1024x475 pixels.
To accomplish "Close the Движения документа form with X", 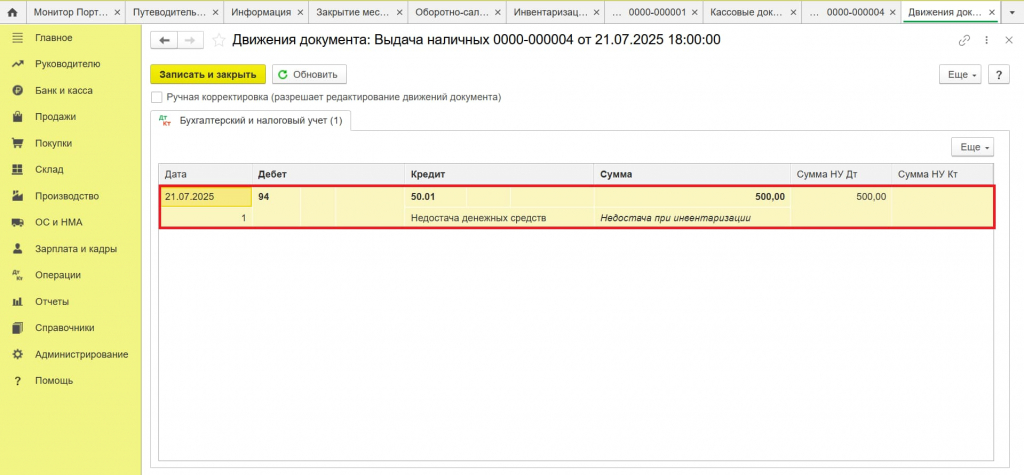I will pos(1008,40).
